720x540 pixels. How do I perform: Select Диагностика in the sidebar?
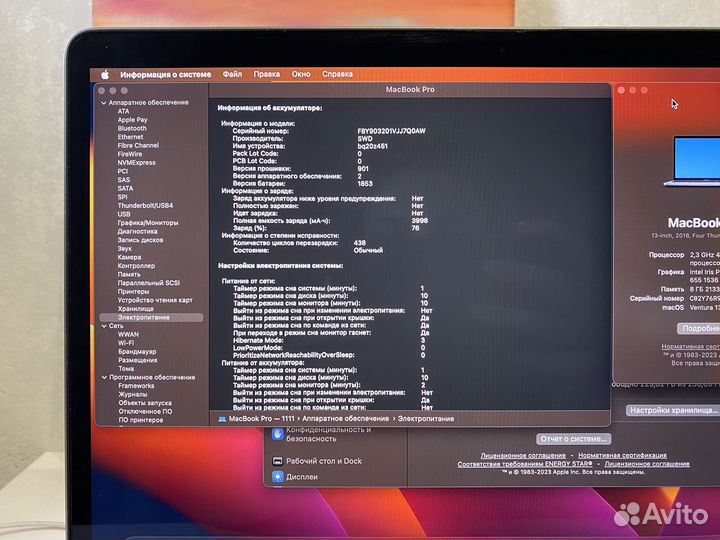[137, 231]
